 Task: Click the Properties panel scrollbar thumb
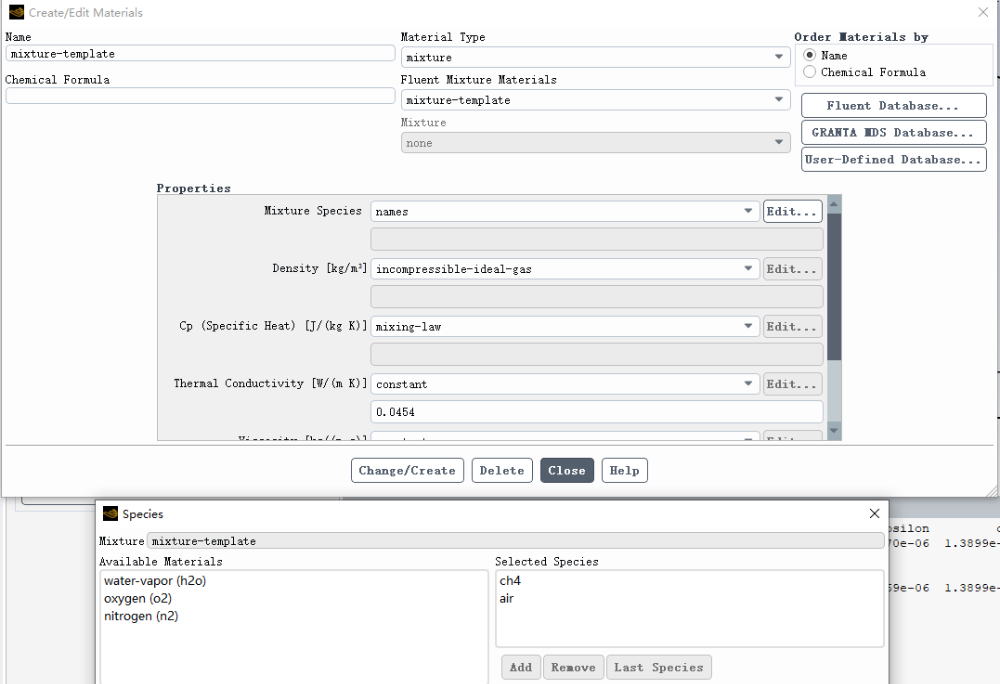(x=834, y=287)
